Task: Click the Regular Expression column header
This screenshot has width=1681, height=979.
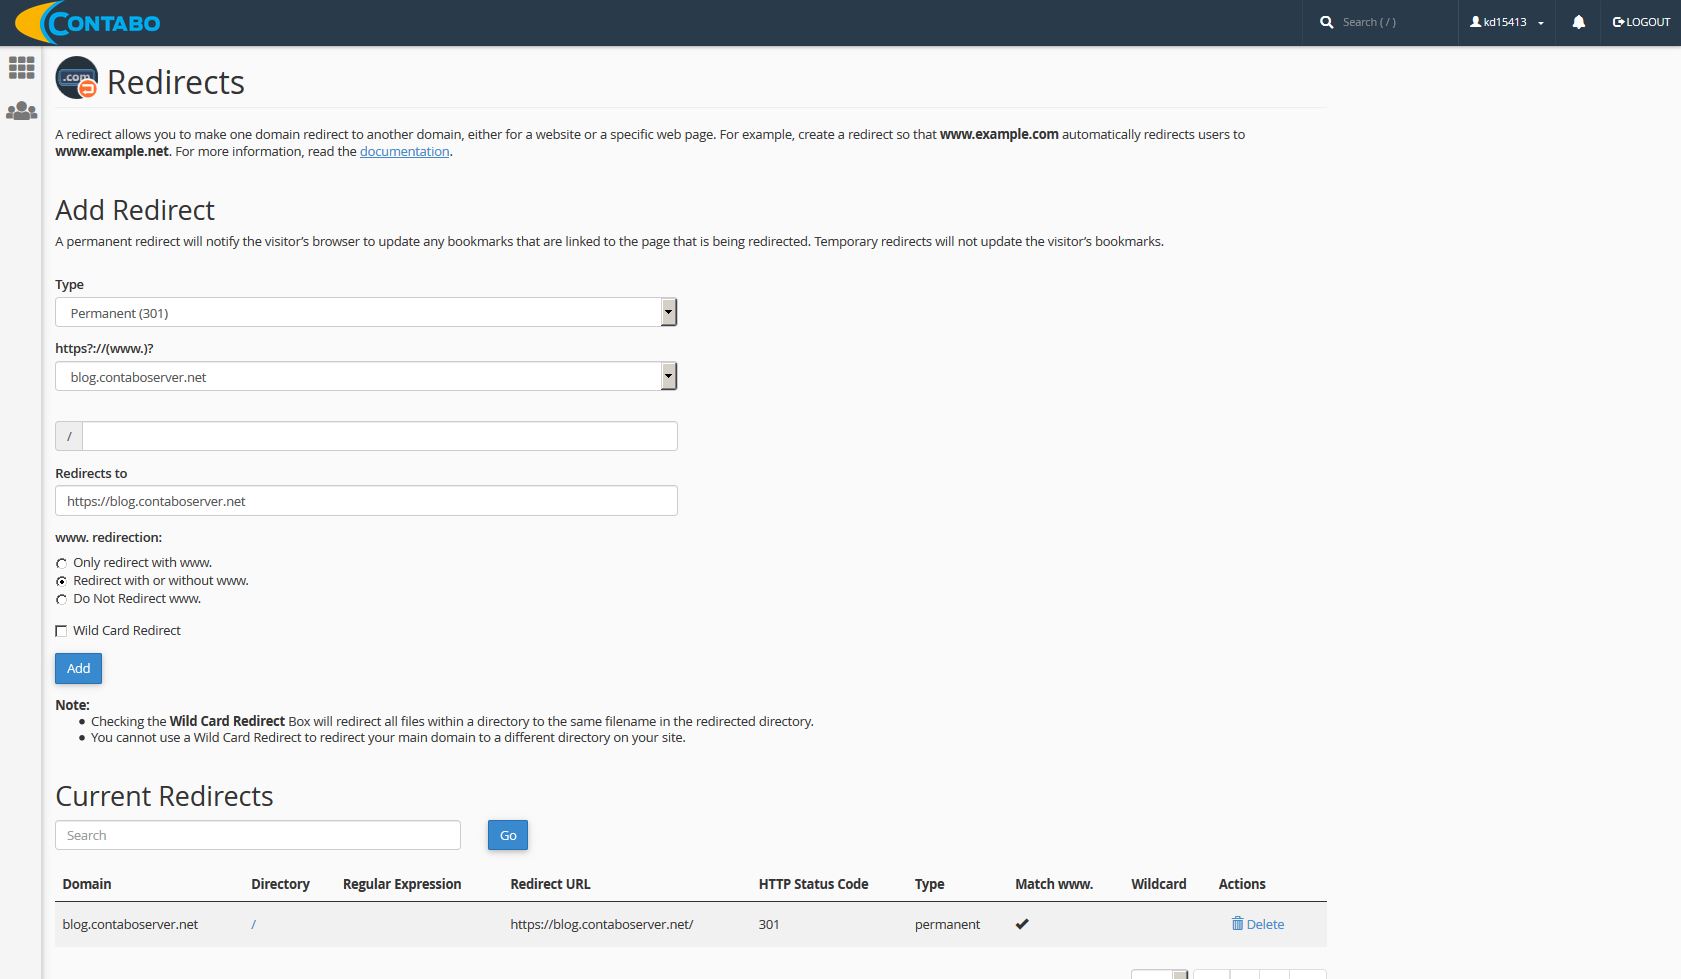Action: [402, 884]
